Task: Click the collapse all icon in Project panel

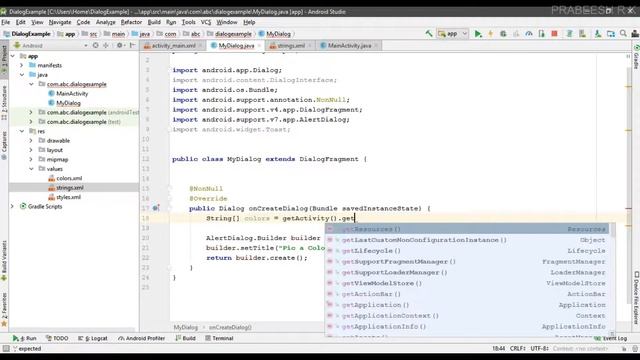Action: coord(106,45)
